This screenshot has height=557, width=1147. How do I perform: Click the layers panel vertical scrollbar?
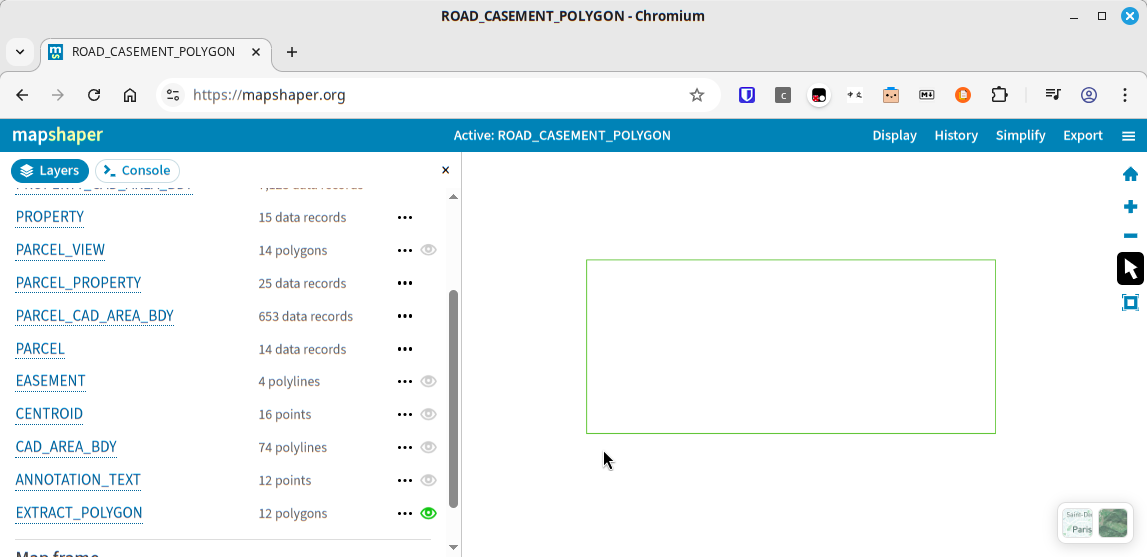click(454, 399)
